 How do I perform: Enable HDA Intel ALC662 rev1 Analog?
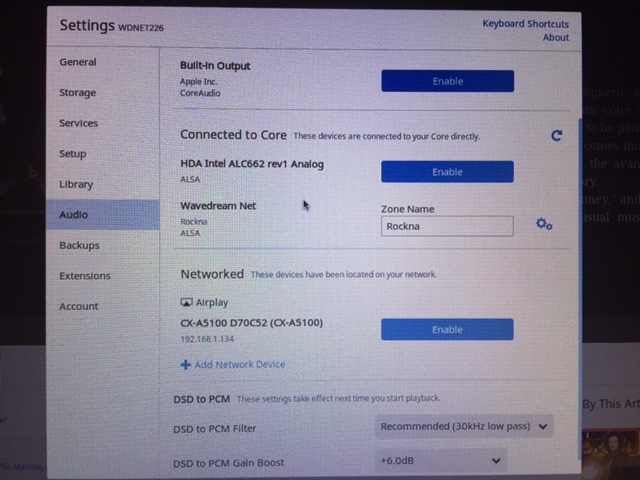coord(447,171)
